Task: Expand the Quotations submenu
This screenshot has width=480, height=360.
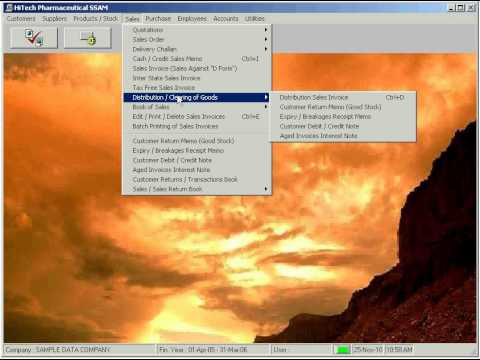Action: [197, 30]
